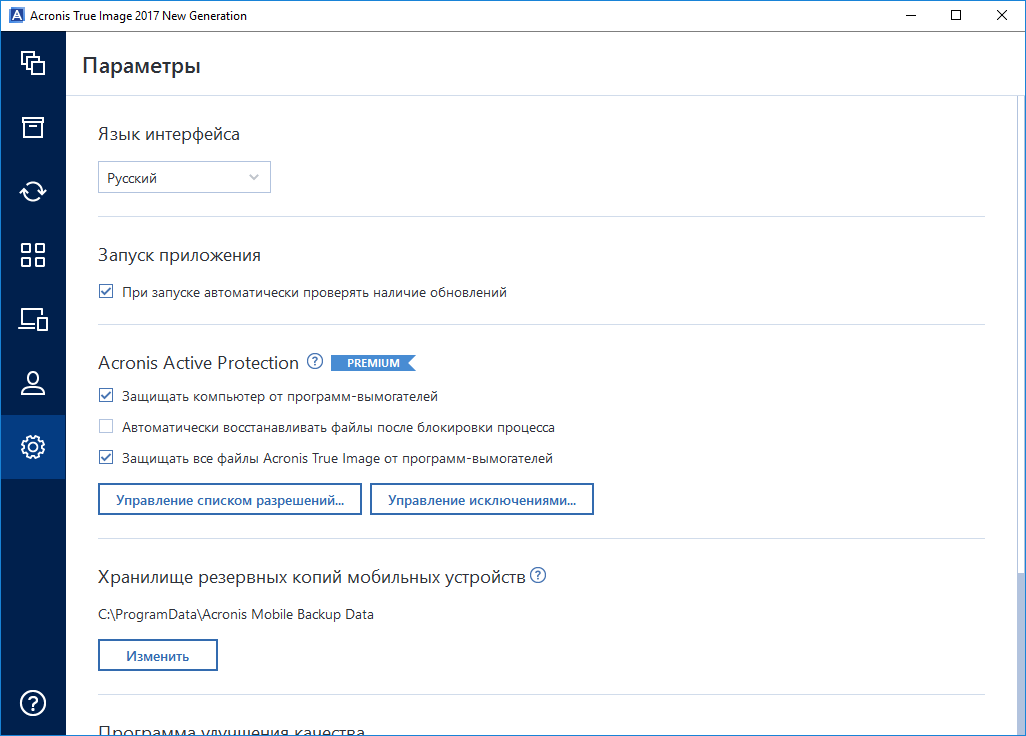Toggle 'Защищать компьютер от программ-вымогателей' checkbox

click(106, 395)
